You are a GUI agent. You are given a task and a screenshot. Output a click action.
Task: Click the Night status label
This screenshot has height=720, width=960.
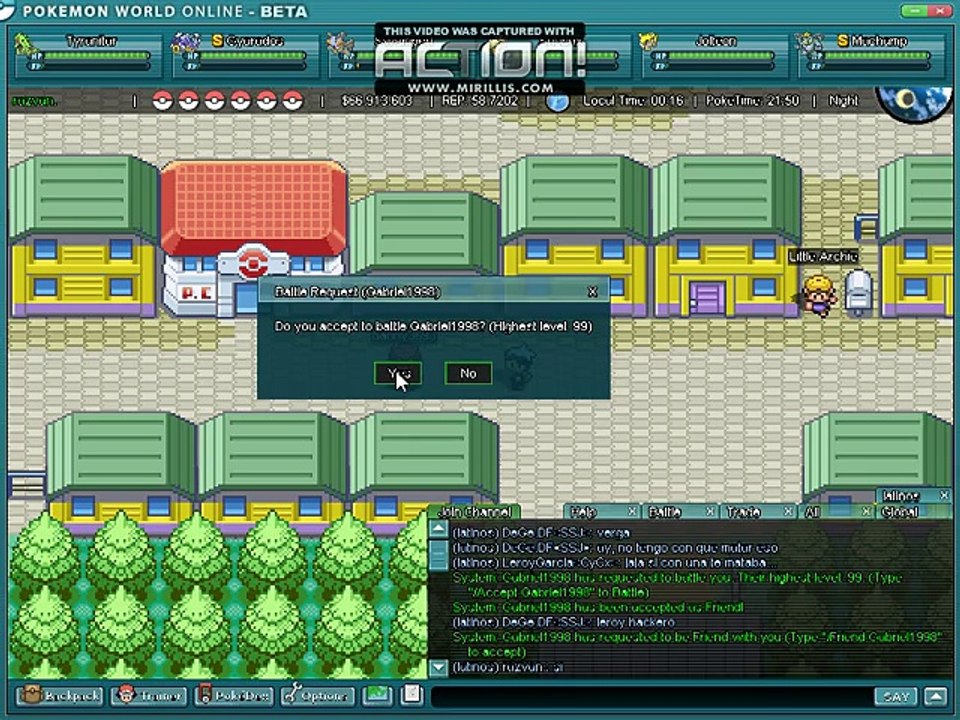pos(843,100)
